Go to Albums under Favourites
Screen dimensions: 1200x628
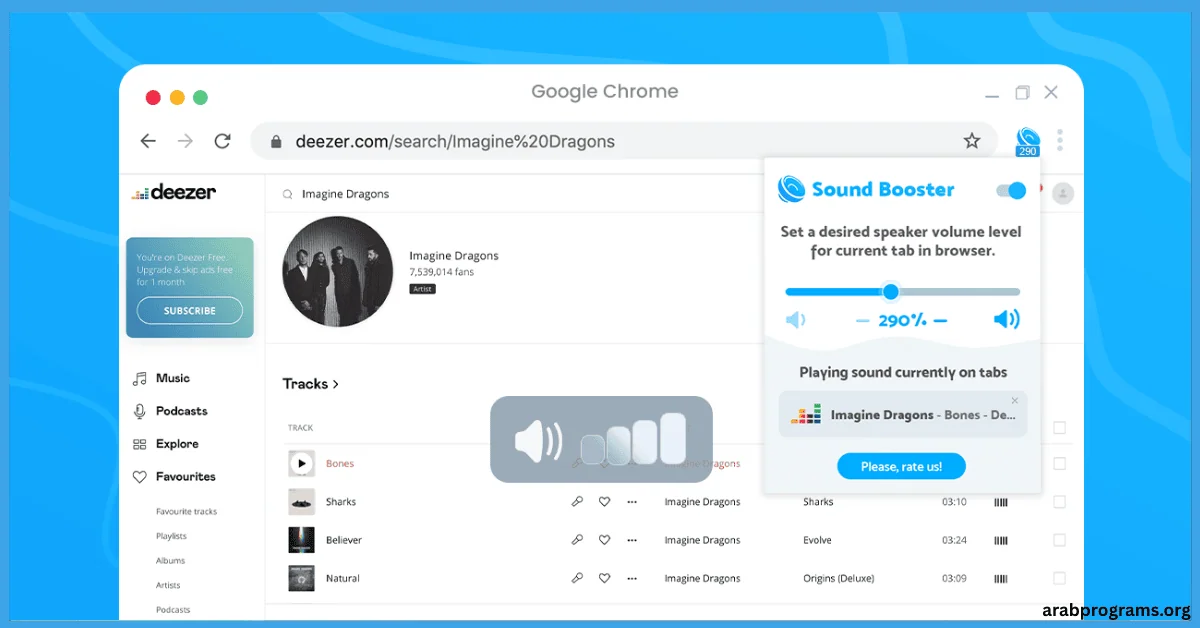click(170, 561)
